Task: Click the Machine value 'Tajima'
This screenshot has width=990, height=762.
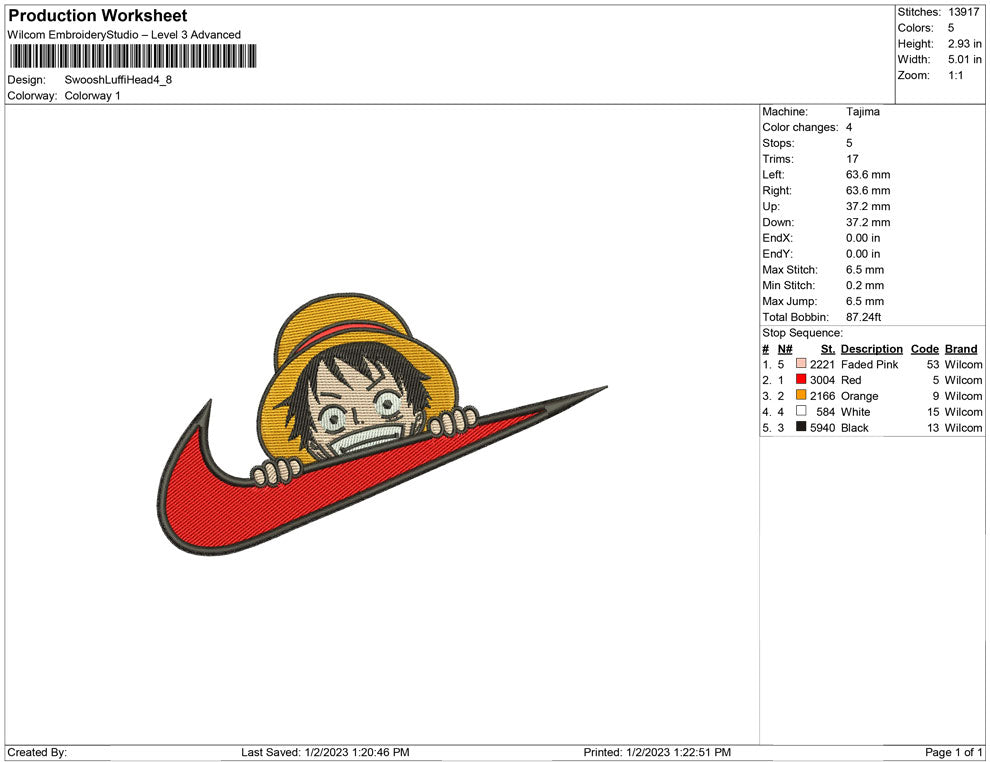Action: [x=862, y=111]
